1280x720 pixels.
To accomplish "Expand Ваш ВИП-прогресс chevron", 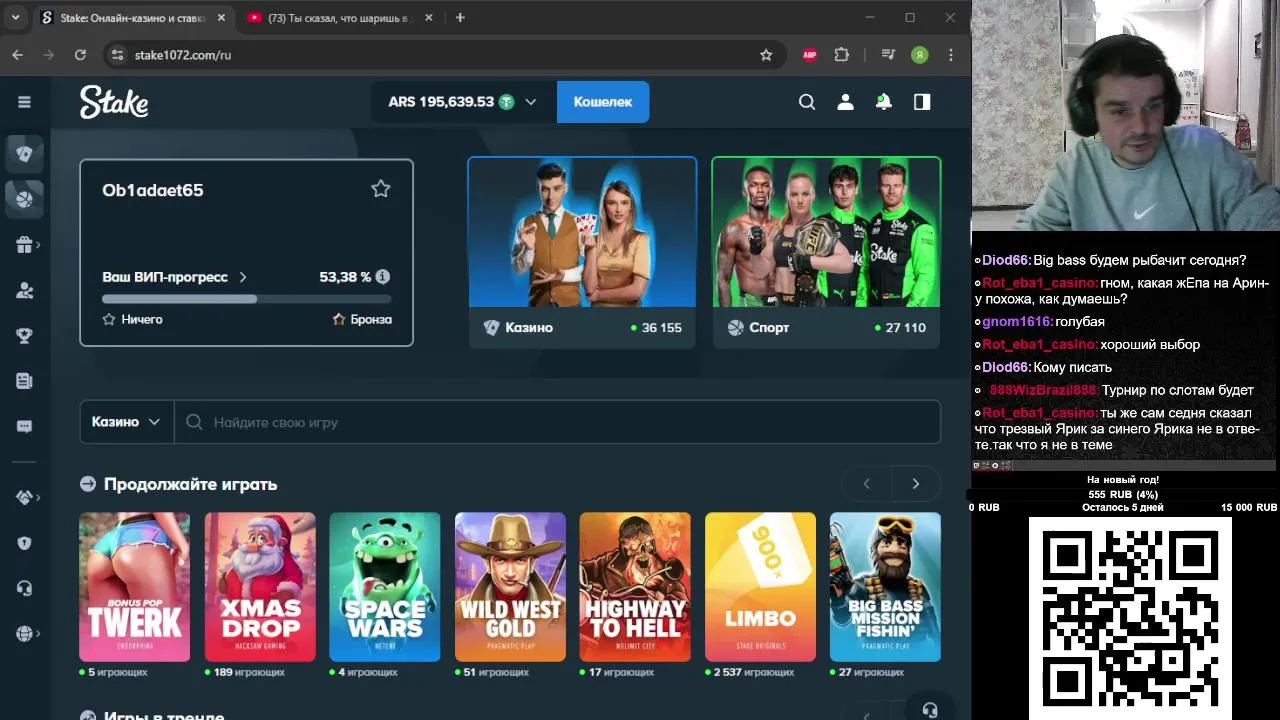I will point(243,277).
